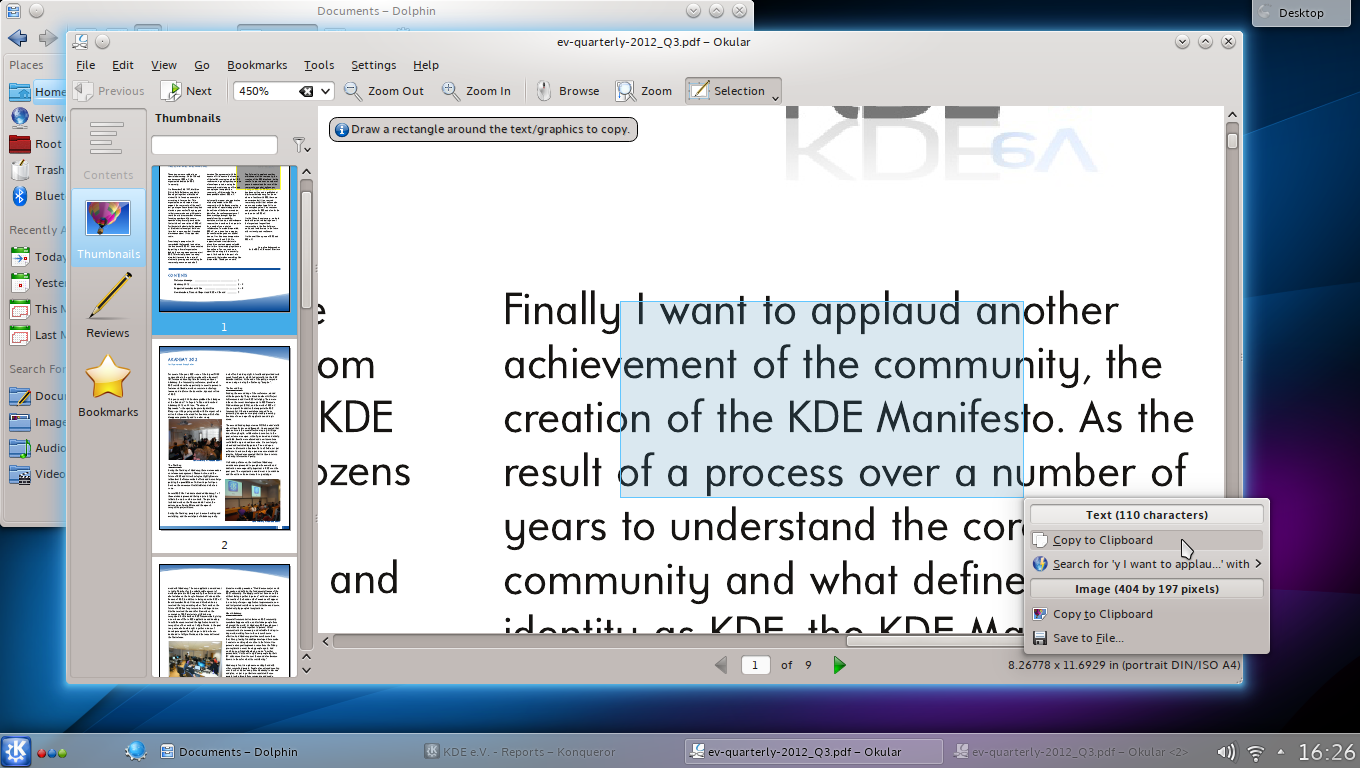Select the Today recently accessed entry in Dolphin
Image resolution: width=1360 pixels, height=768 pixels.
[x=36, y=257]
